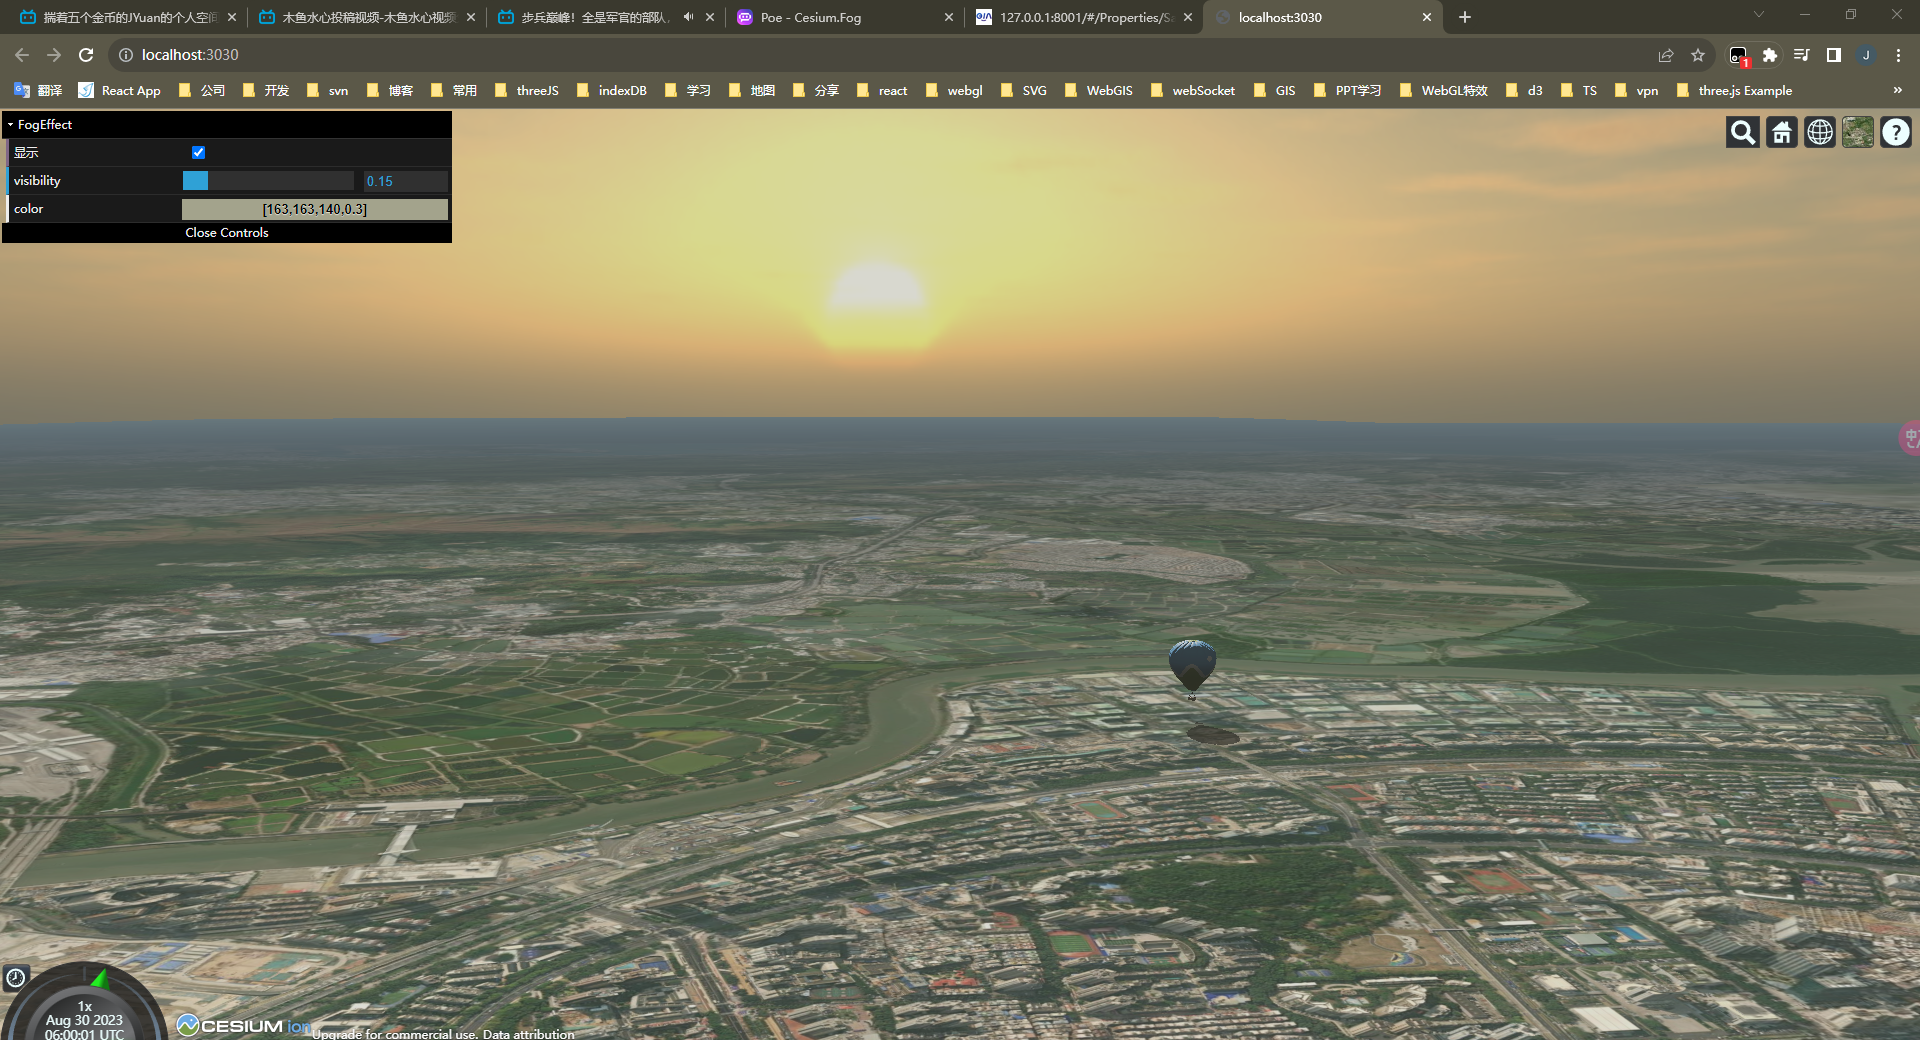Bookmark this page with star icon
Viewport: 1920px width, 1040px height.
[1698, 55]
